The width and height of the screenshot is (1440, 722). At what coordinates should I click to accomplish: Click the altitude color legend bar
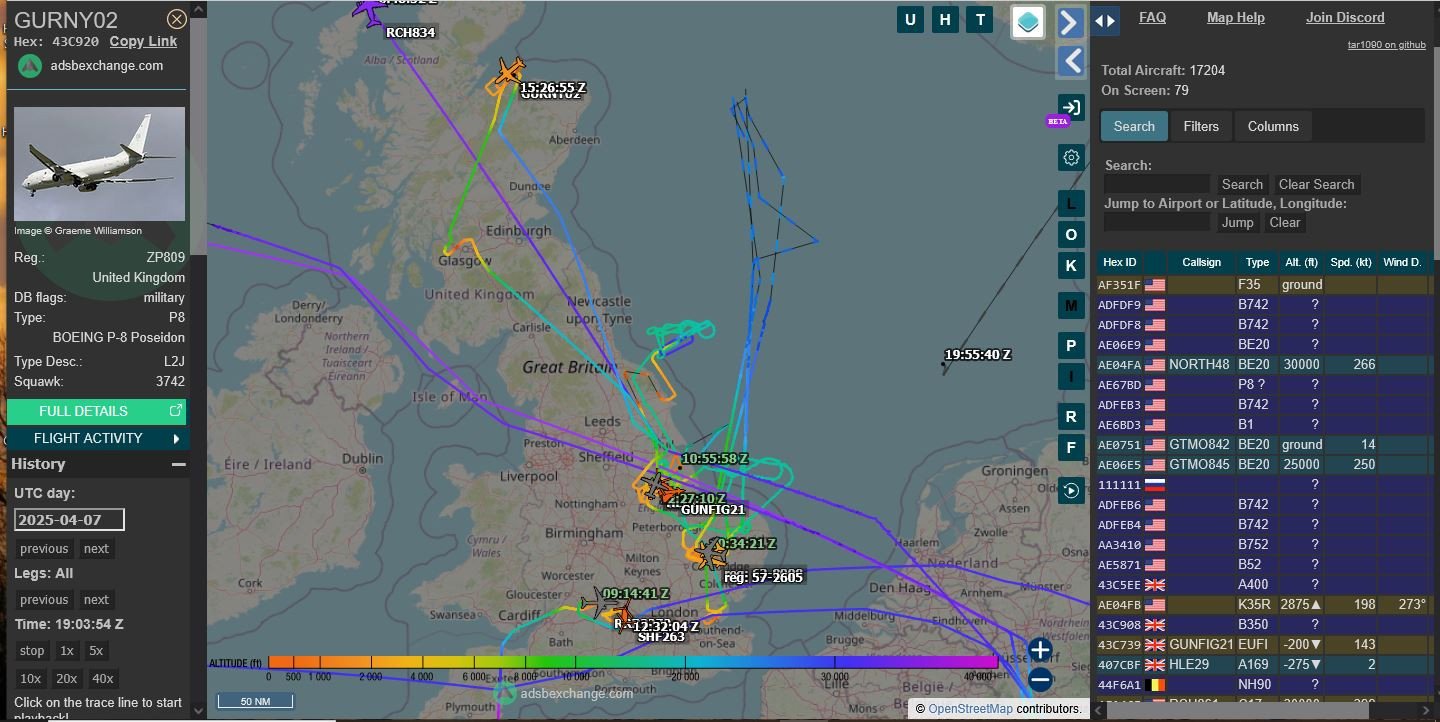(x=632, y=662)
